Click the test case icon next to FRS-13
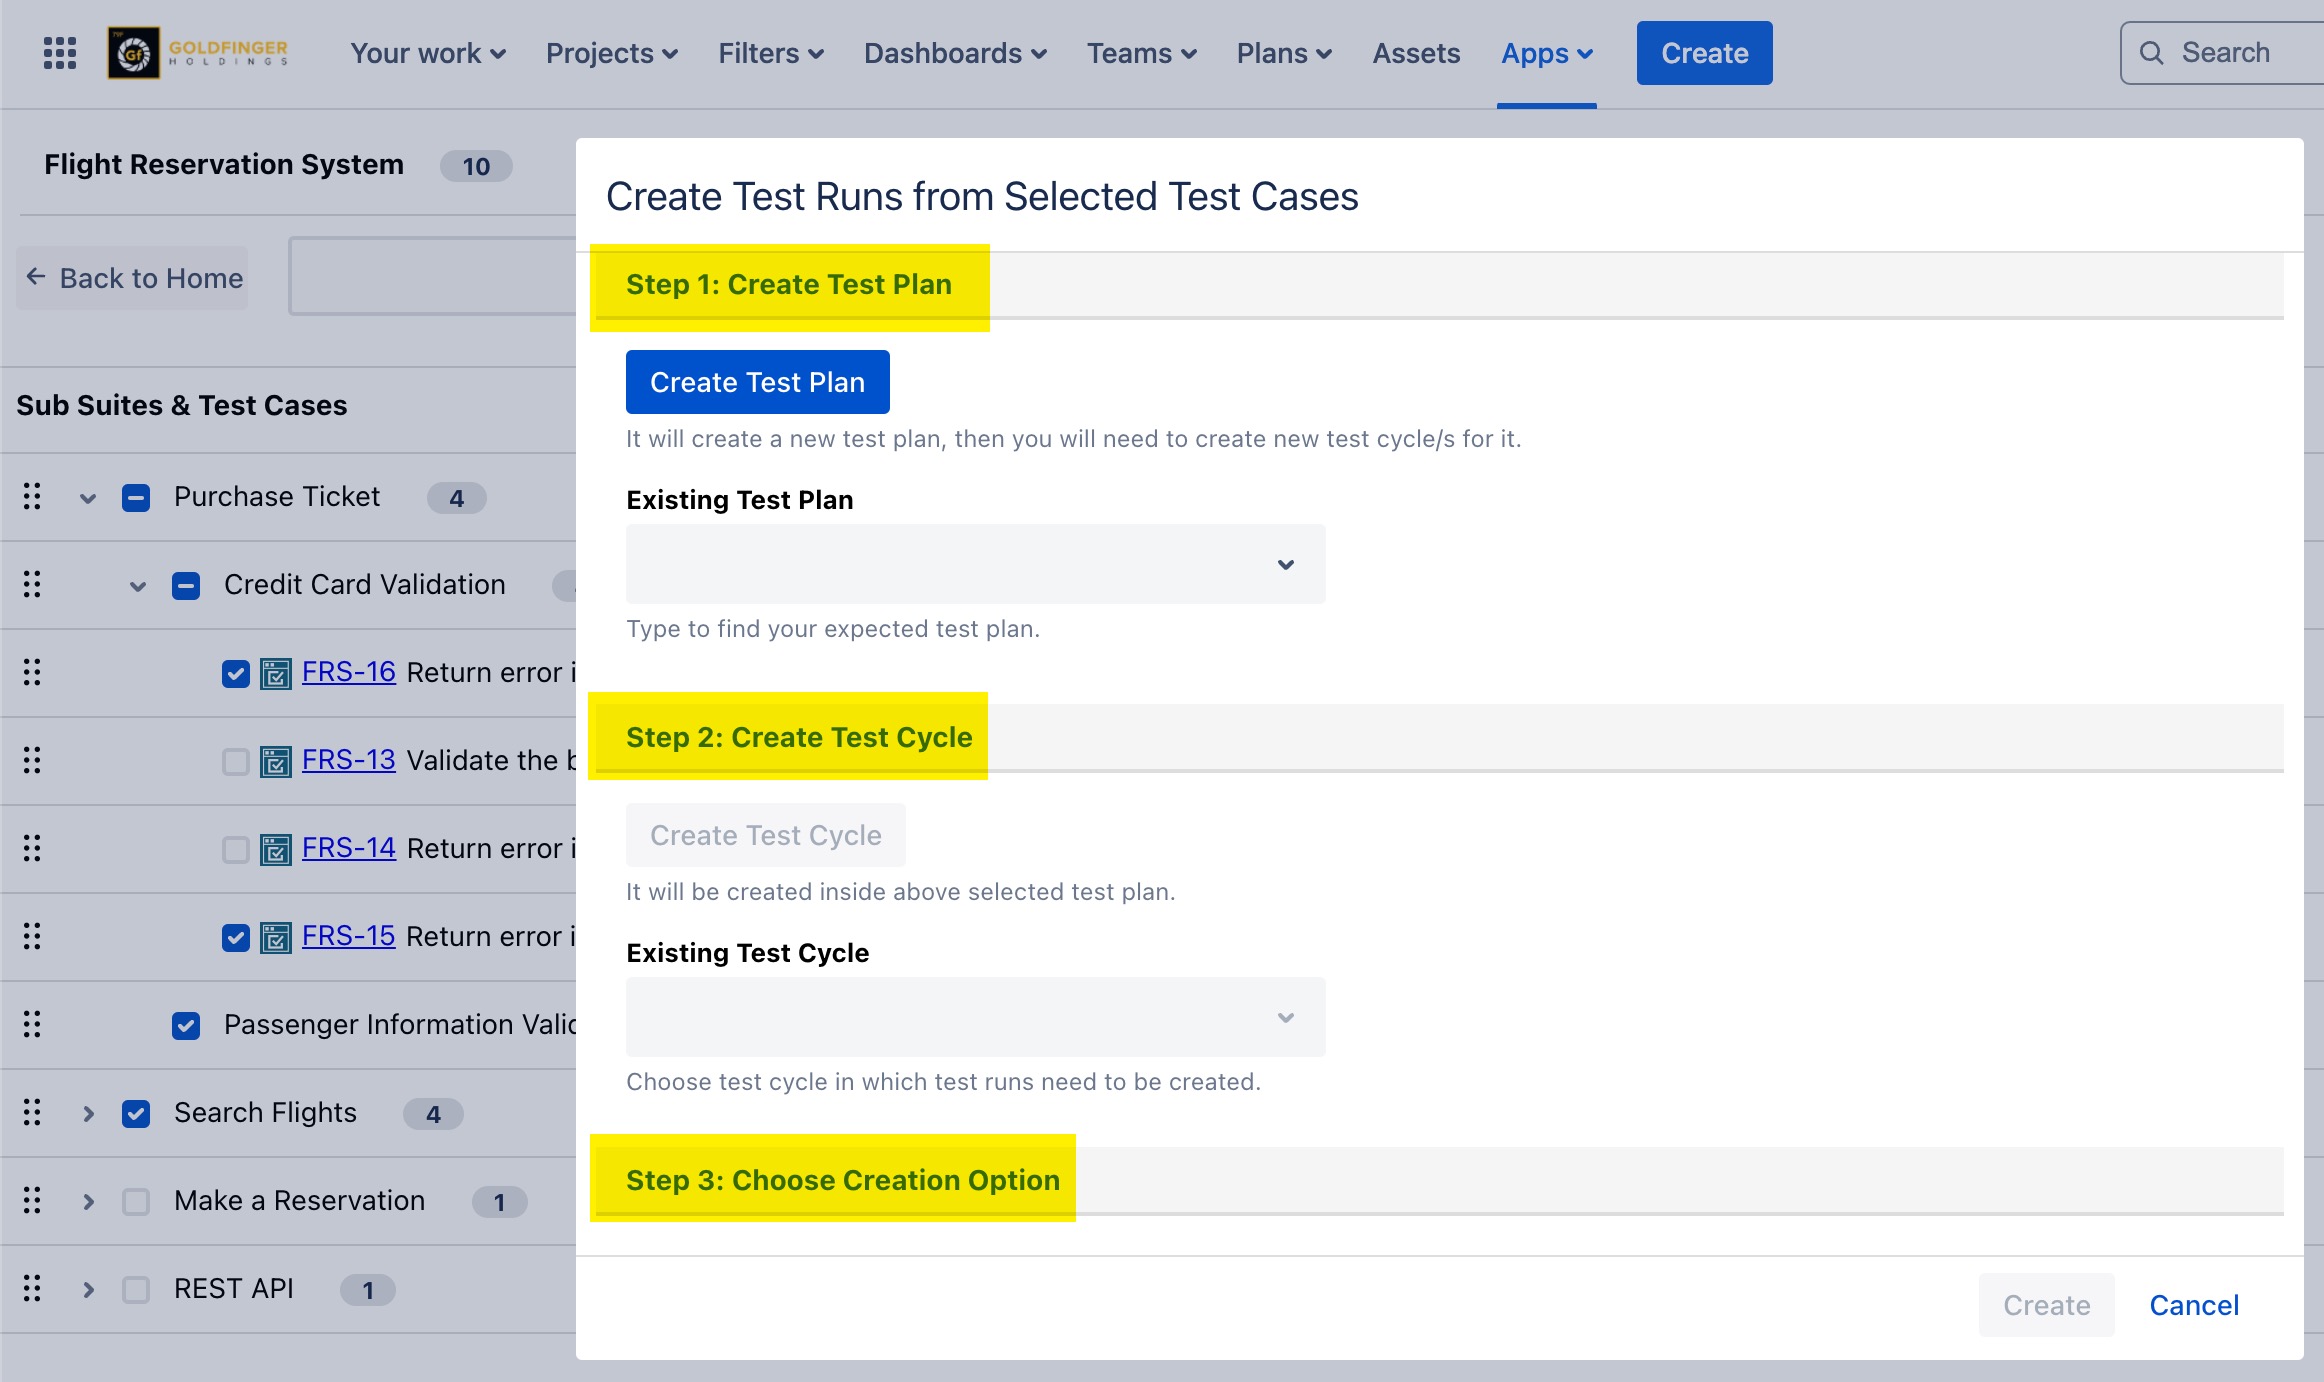The width and height of the screenshot is (2324, 1382). click(x=274, y=760)
